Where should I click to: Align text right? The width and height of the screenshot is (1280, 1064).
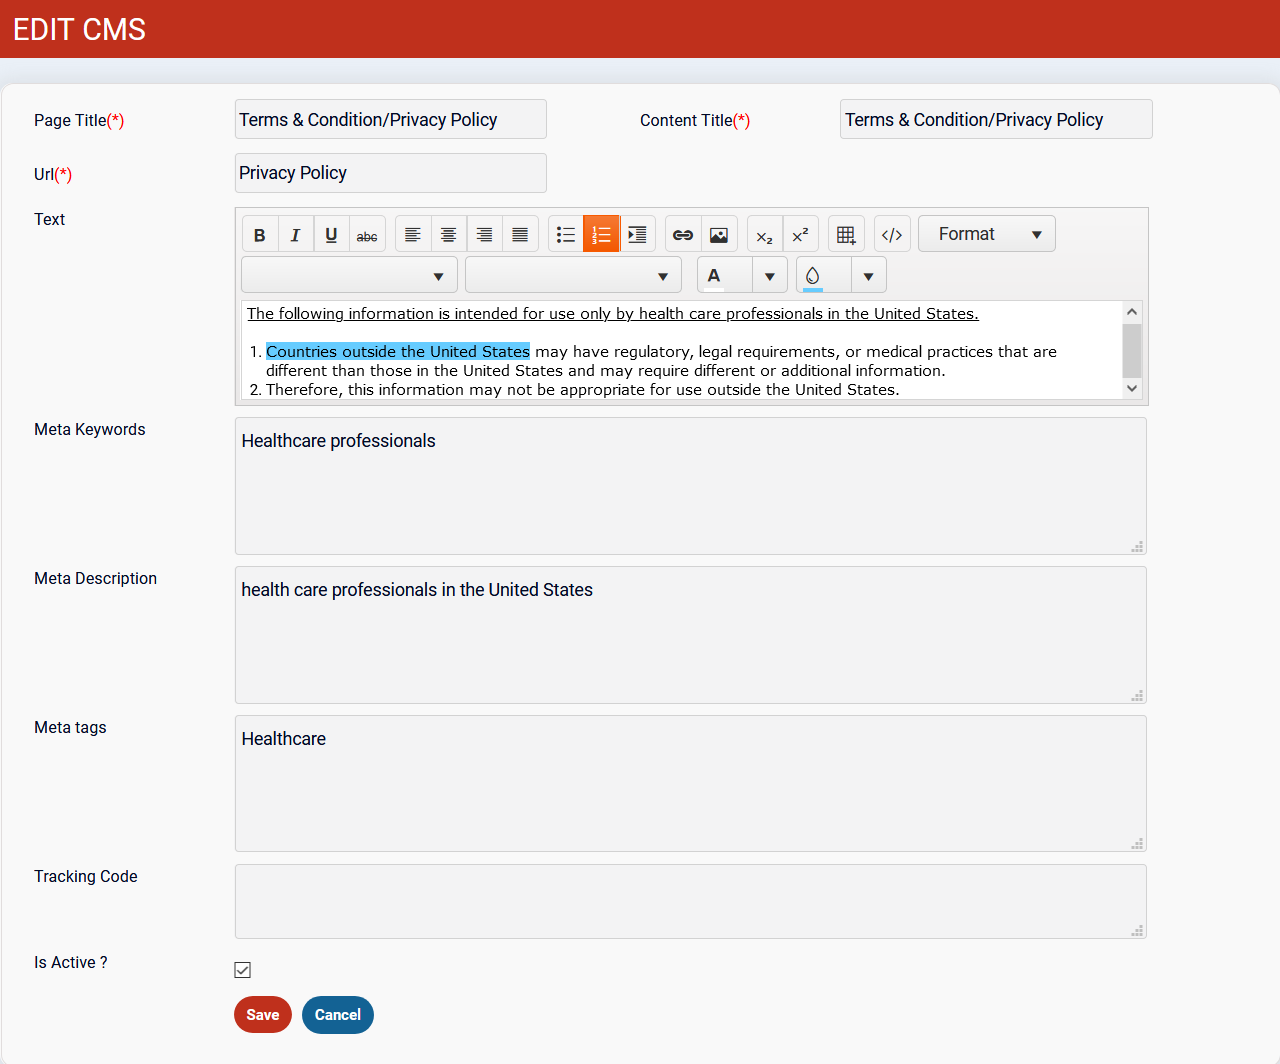tap(485, 234)
